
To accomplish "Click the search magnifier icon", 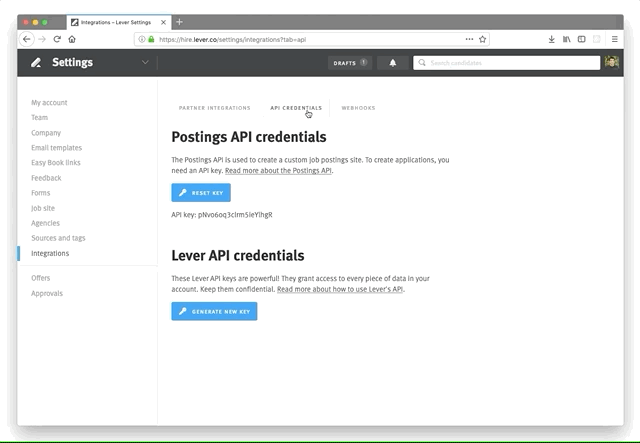I will tap(422, 63).
